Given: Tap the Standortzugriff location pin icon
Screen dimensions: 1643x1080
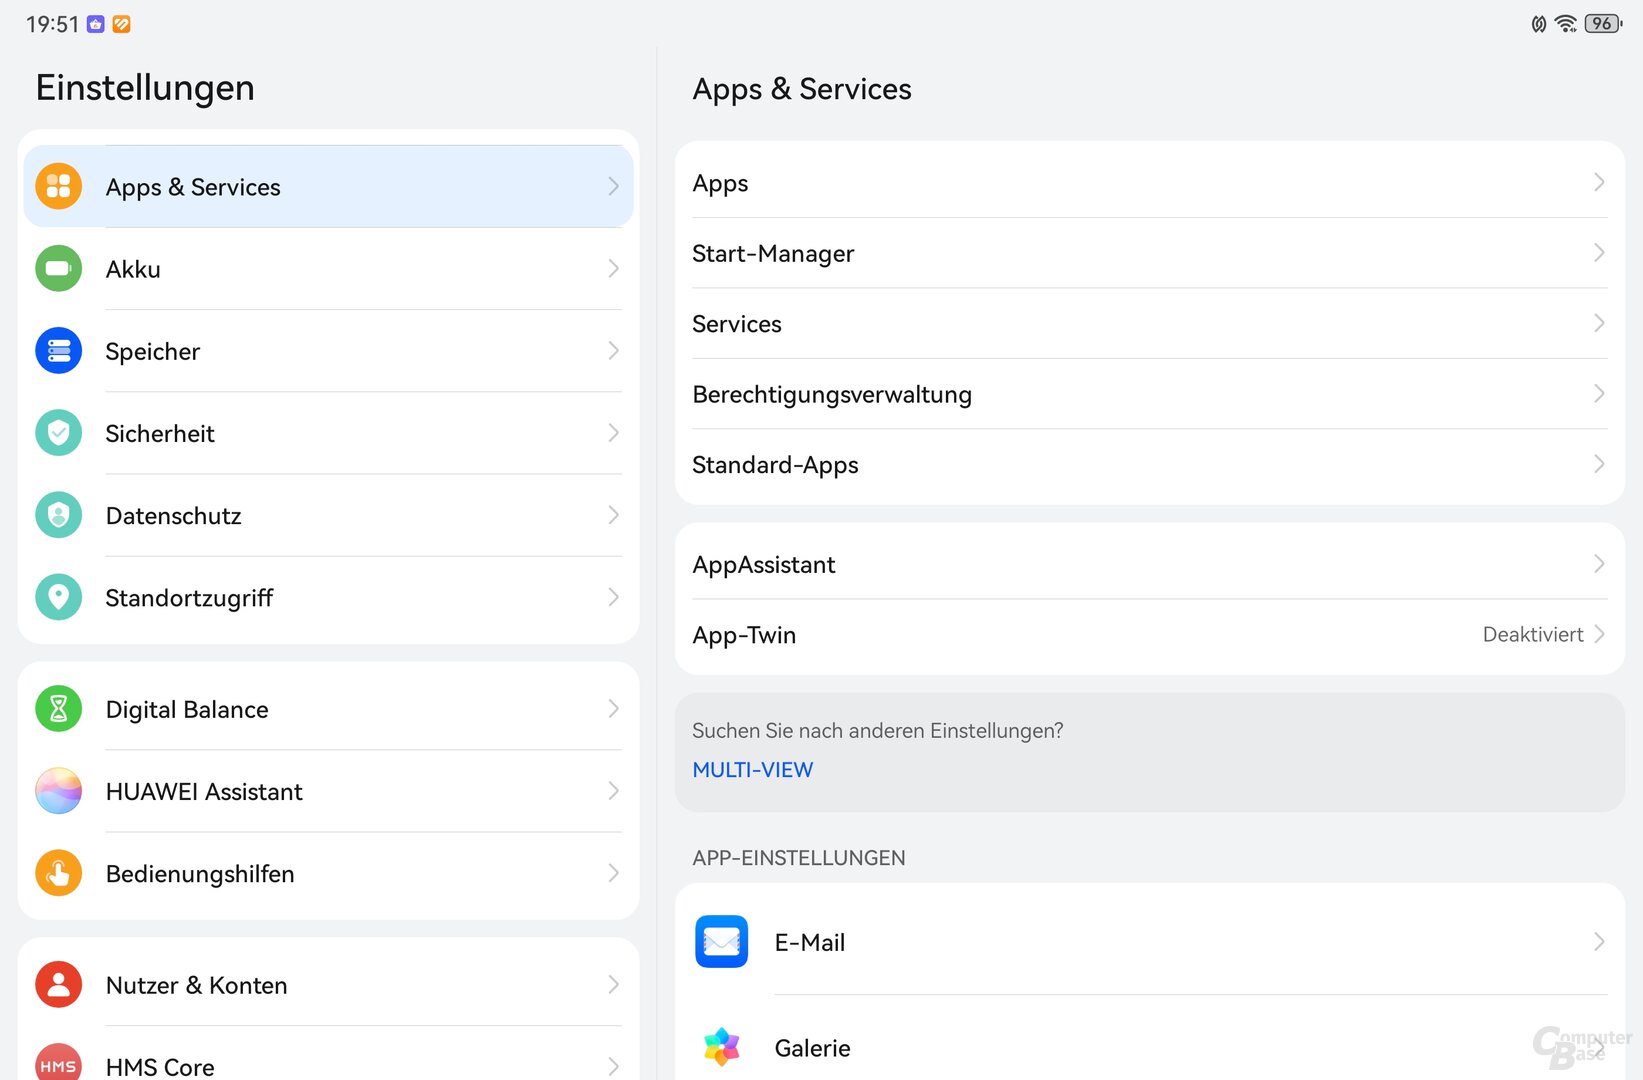Looking at the screenshot, I should pyautogui.click(x=59, y=597).
